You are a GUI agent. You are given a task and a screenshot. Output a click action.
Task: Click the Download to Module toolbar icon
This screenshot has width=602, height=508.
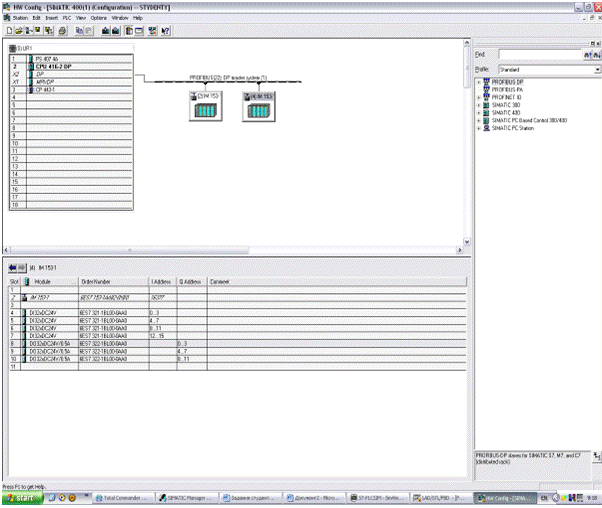click(103, 31)
